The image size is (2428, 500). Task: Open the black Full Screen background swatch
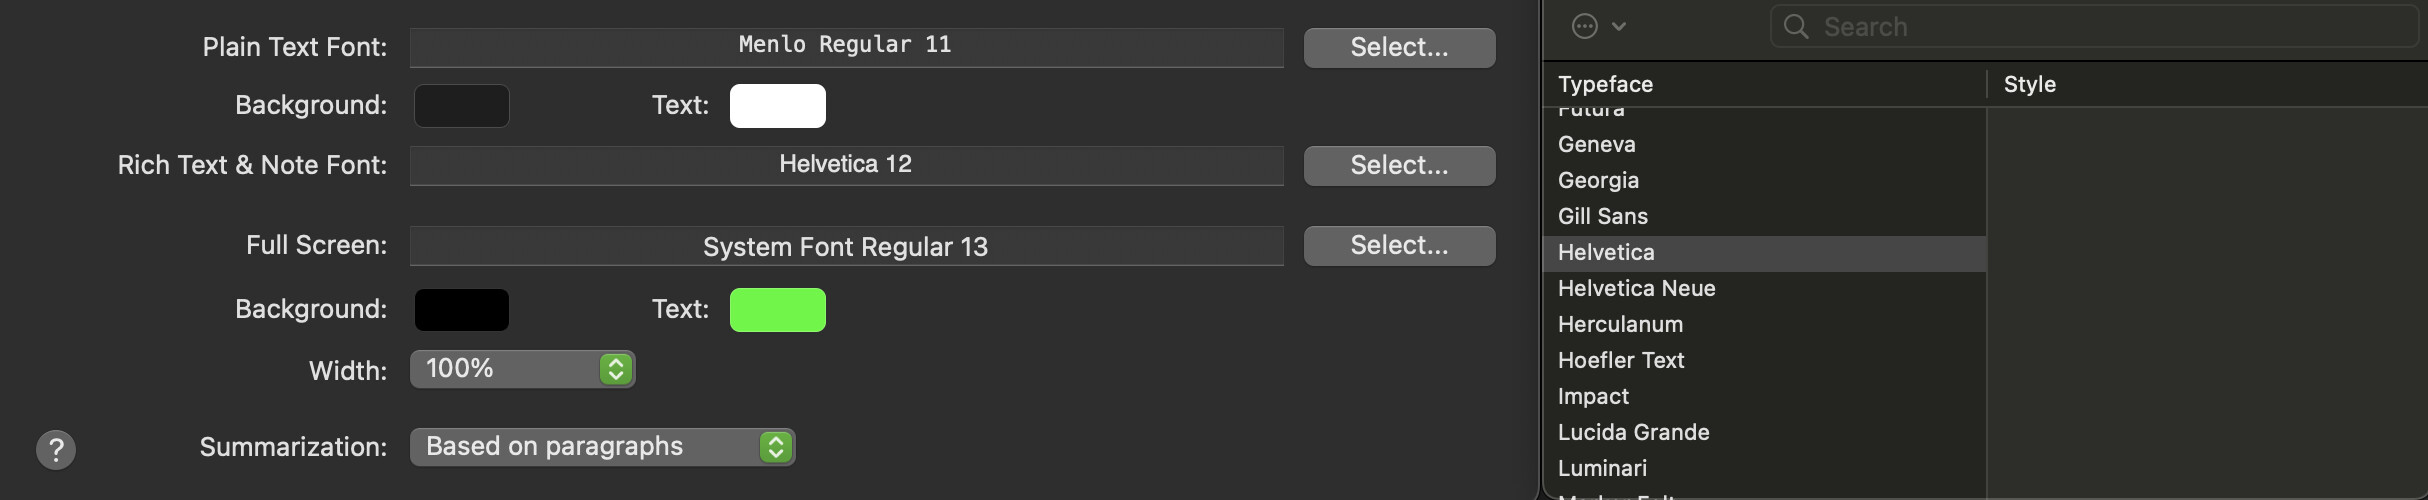click(462, 310)
